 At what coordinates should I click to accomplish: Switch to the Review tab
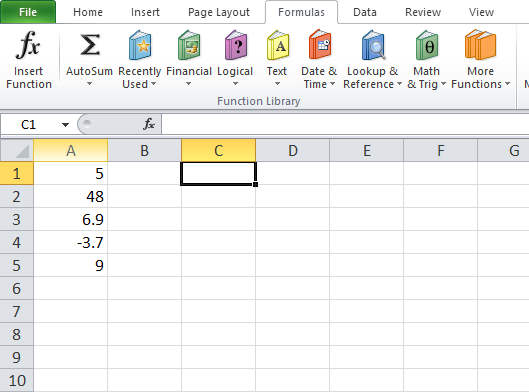[x=423, y=12]
